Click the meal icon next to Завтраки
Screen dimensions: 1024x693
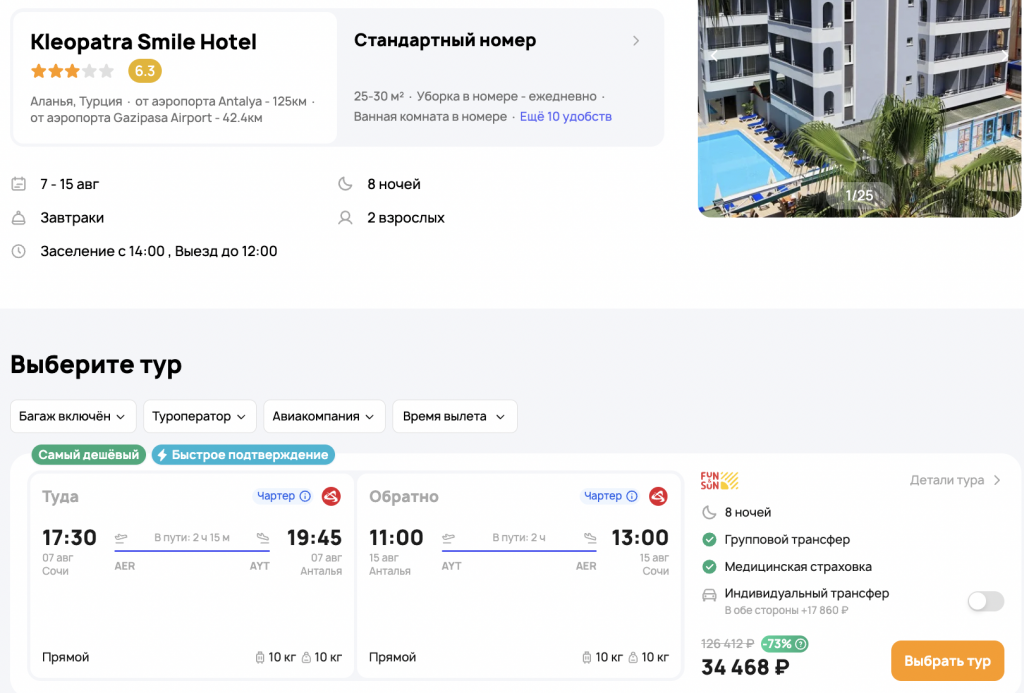18,218
